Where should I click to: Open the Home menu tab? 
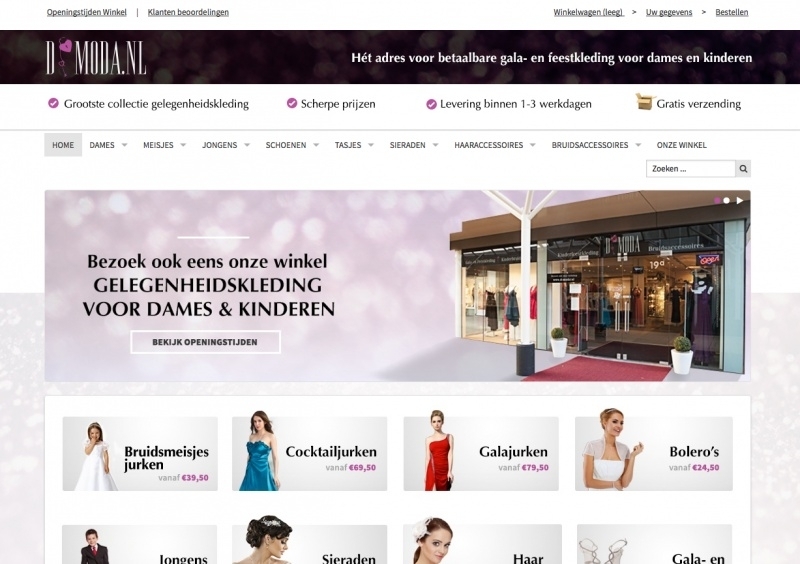click(x=63, y=145)
